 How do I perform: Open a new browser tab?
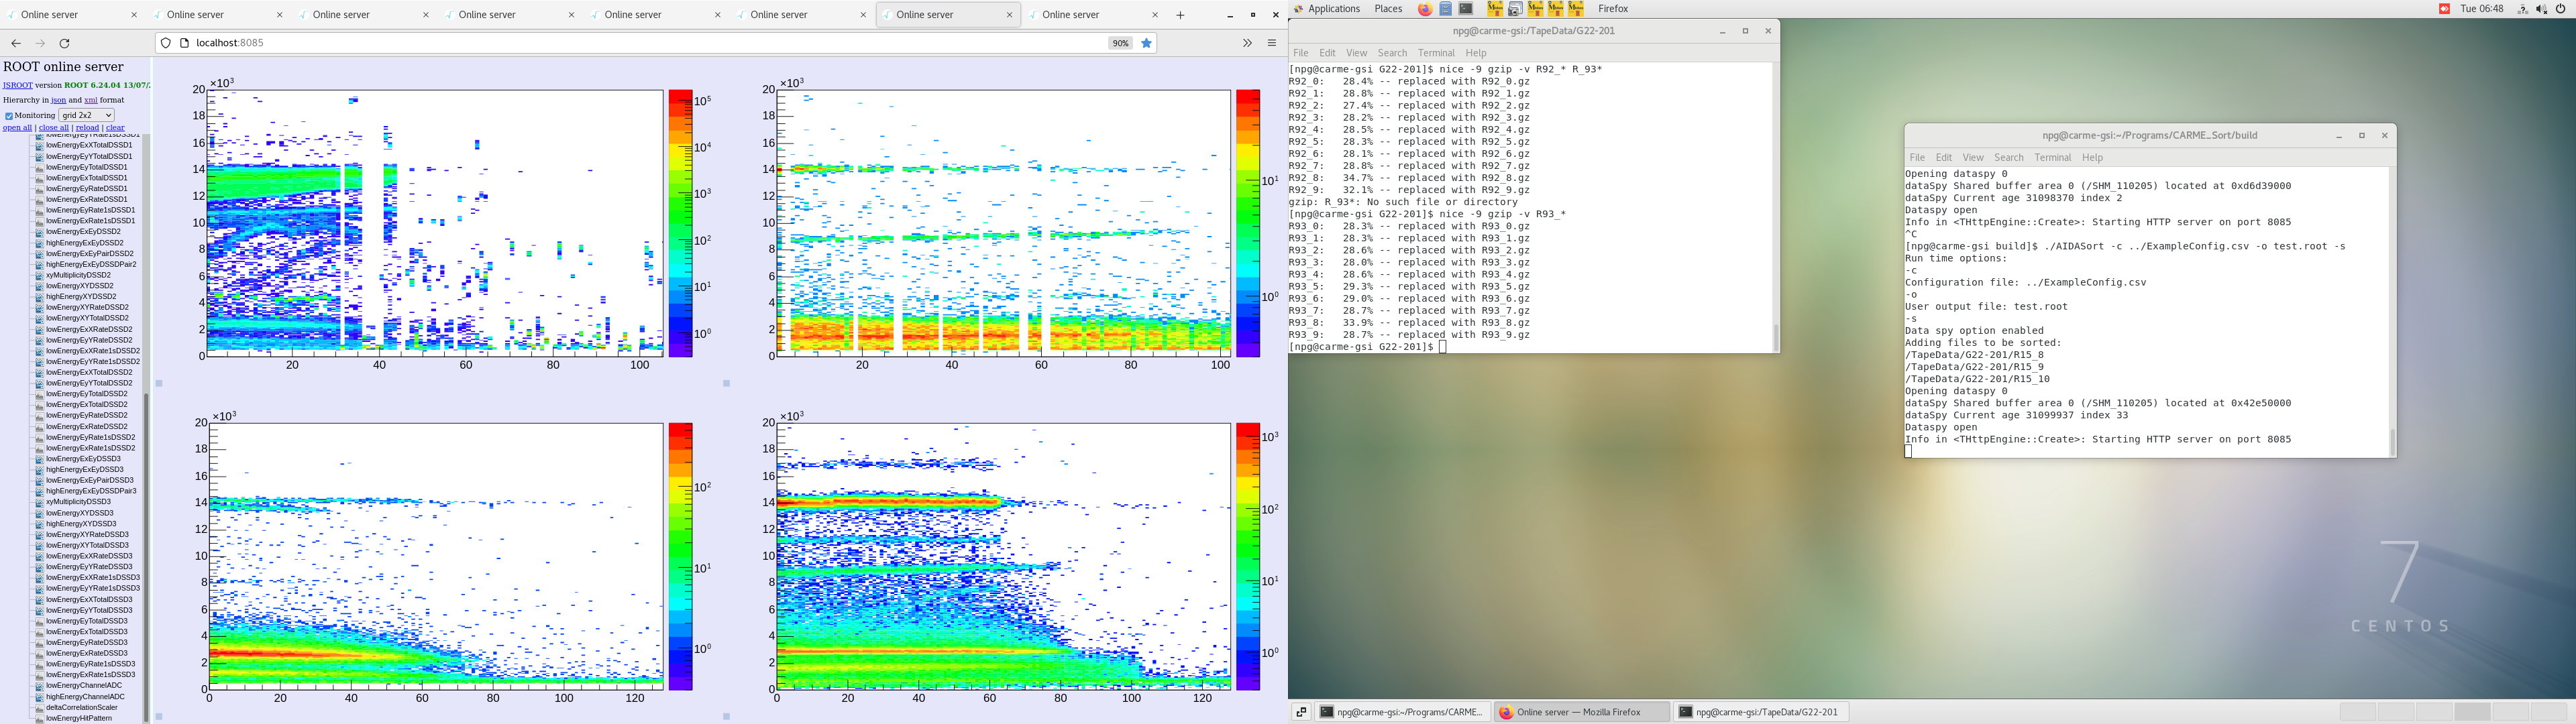point(1180,15)
